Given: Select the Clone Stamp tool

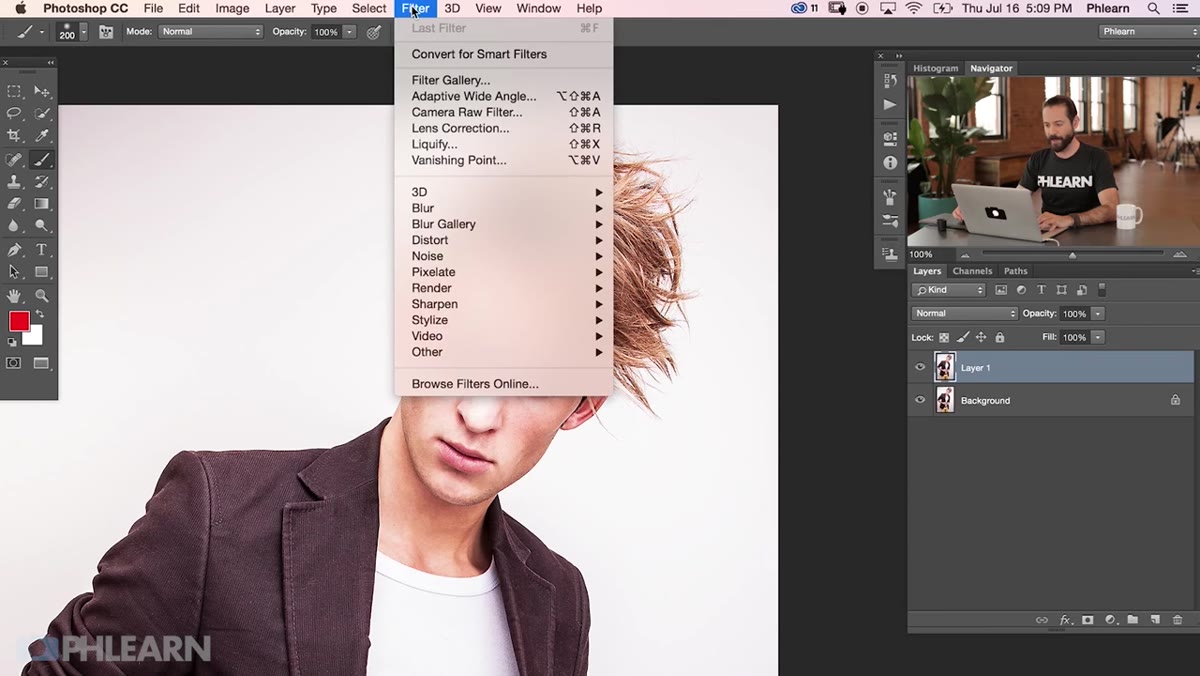Looking at the screenshot, I should [14, 182].
